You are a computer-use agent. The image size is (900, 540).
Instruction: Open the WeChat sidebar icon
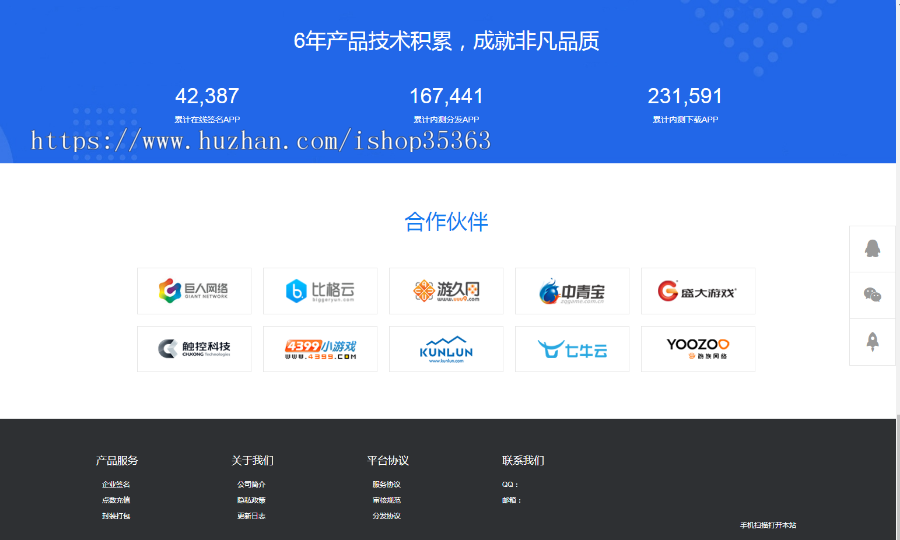[x=872, y=295]
